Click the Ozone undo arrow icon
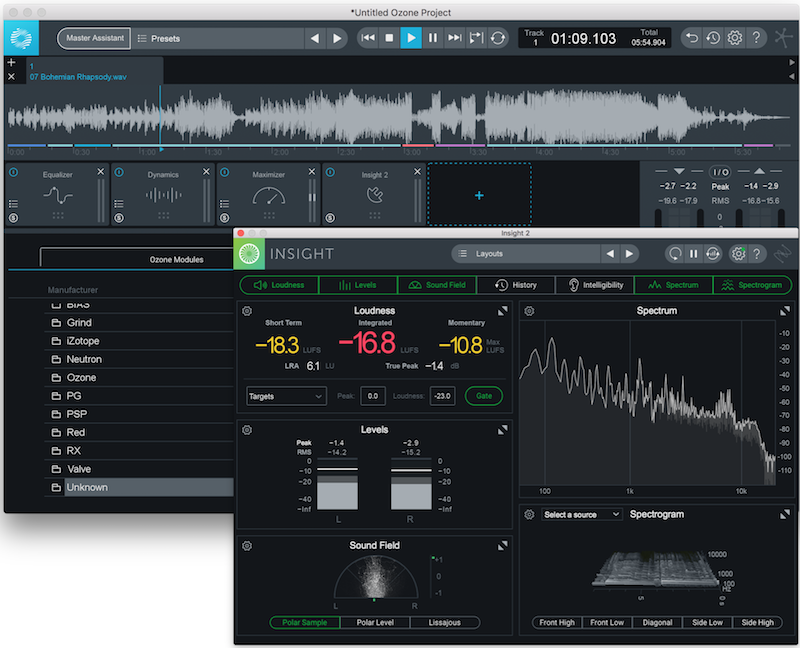The width and height of the screenshot is (800, 648). point(691,38)
